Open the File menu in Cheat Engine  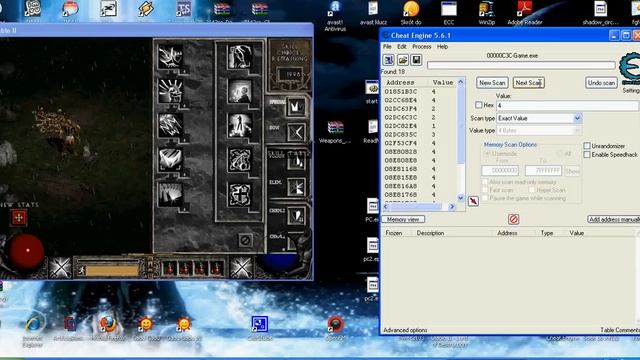[x=387, y=47]
